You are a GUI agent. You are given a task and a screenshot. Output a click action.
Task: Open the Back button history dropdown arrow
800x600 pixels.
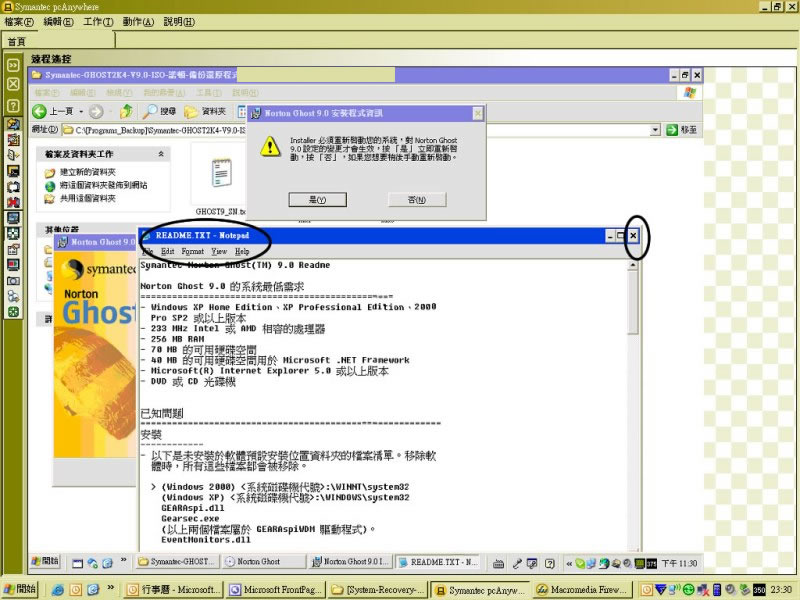[x=81, y=112]
